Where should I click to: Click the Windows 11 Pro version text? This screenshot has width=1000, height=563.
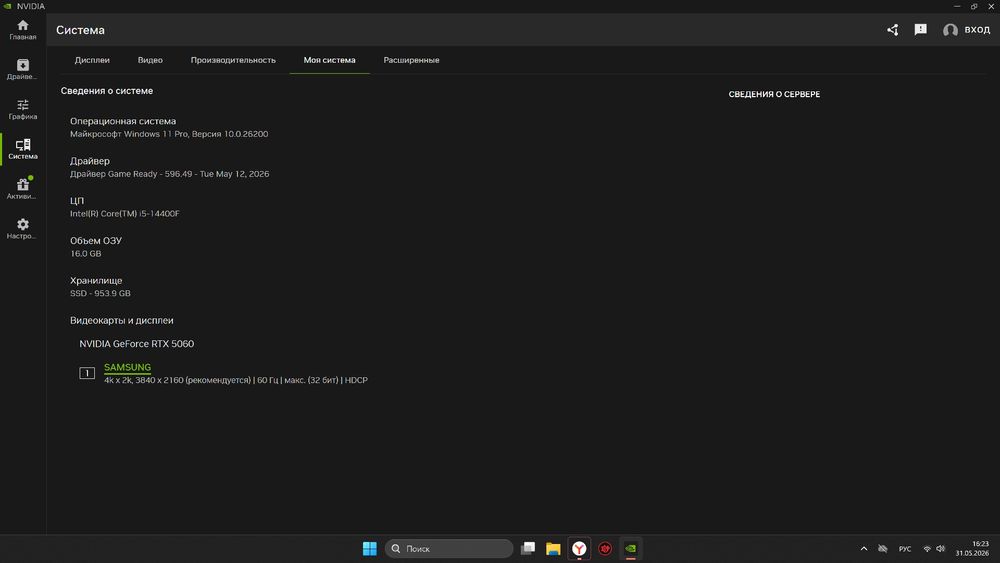coord(169,134)
